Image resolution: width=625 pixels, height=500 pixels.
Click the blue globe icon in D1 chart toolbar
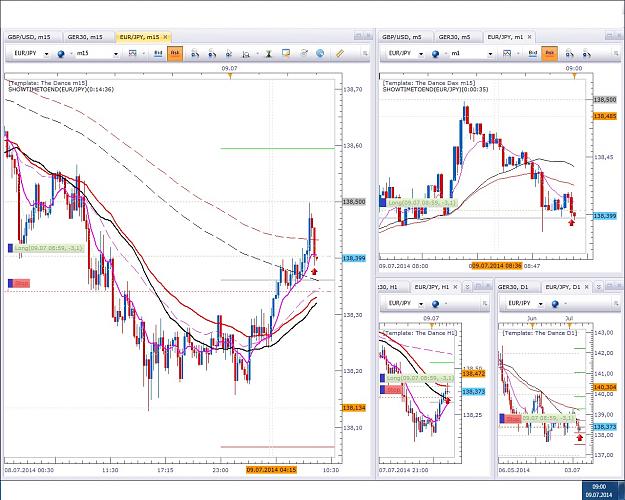(555, 304)
